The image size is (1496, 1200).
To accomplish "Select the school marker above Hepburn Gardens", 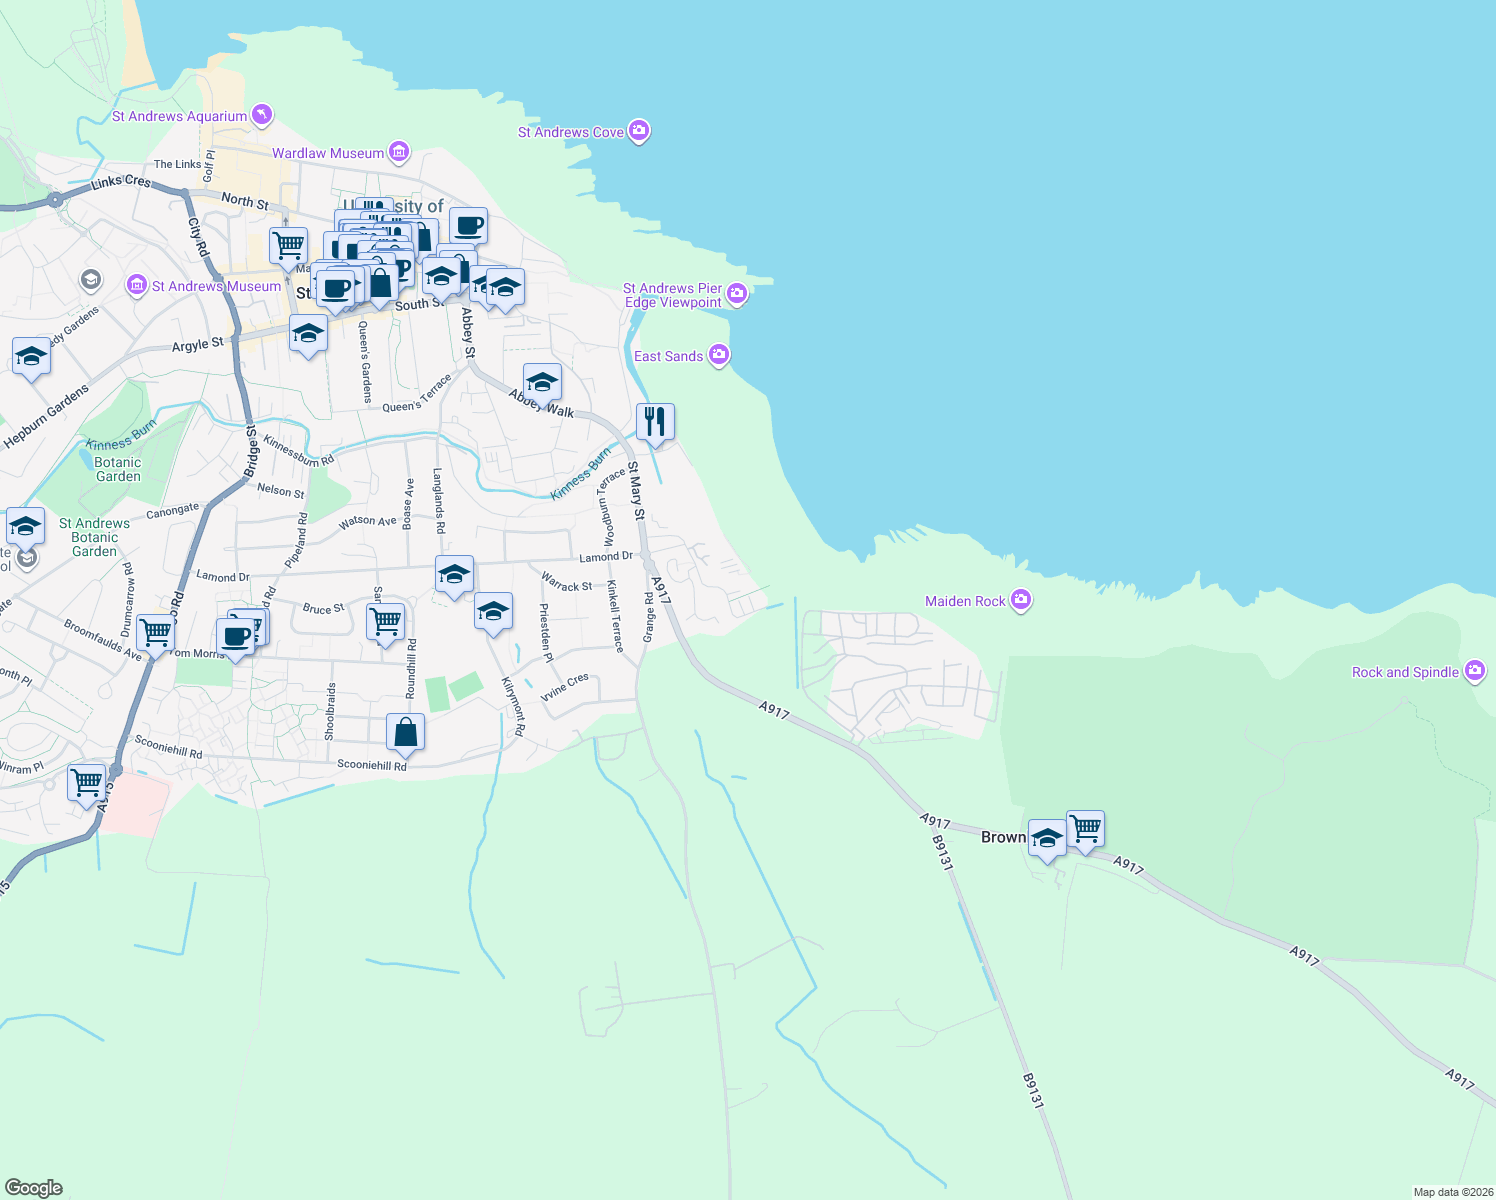I will (x=31, y=357).
